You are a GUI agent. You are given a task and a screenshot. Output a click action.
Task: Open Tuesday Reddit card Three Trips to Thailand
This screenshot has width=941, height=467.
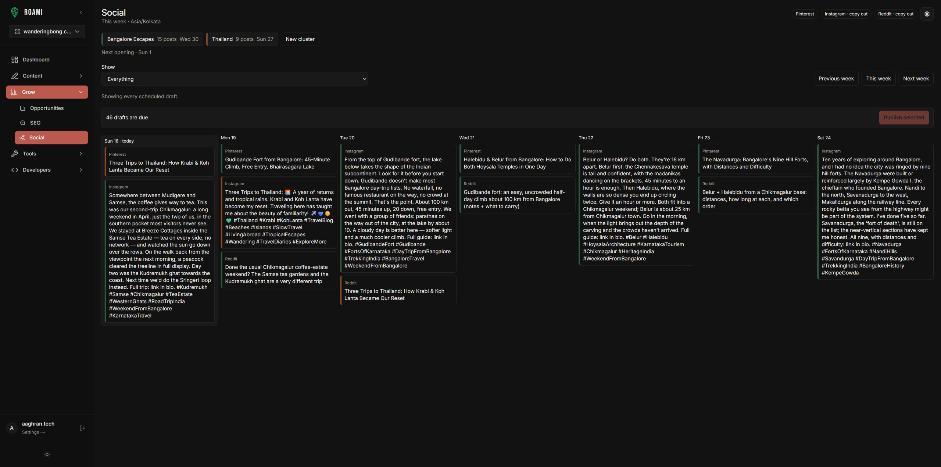(398, 290)
